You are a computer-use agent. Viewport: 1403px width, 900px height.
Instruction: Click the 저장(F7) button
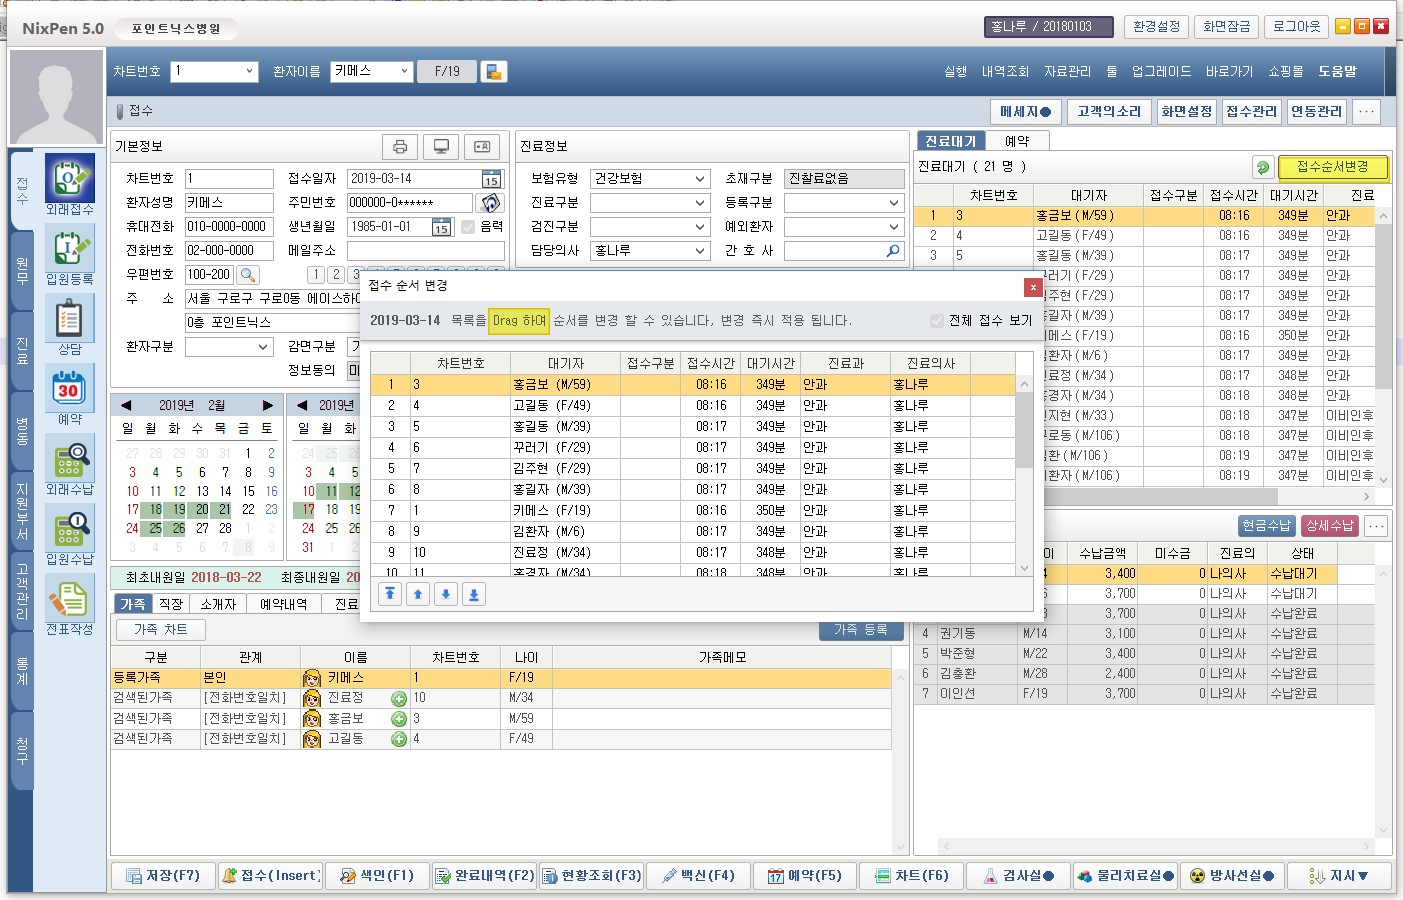pyautogui.click(x=163, y=876)
